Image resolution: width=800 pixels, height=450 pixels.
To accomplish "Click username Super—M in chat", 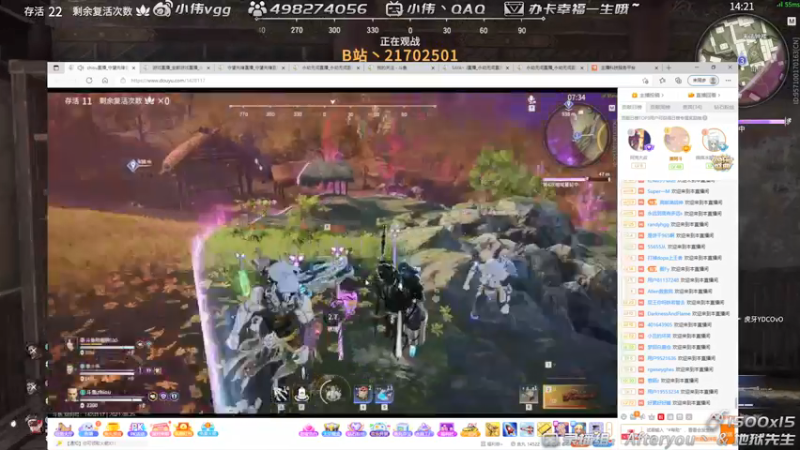I will [658, 191].
